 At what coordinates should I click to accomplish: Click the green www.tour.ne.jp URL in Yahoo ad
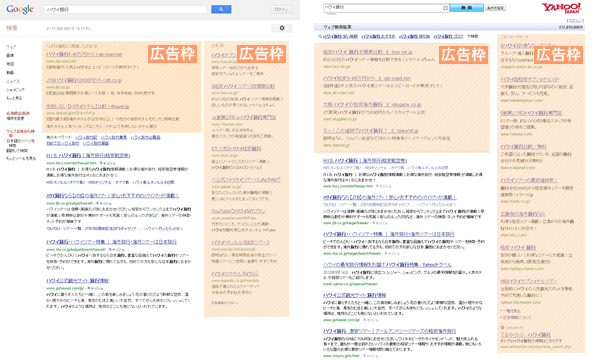coord(337,67)
